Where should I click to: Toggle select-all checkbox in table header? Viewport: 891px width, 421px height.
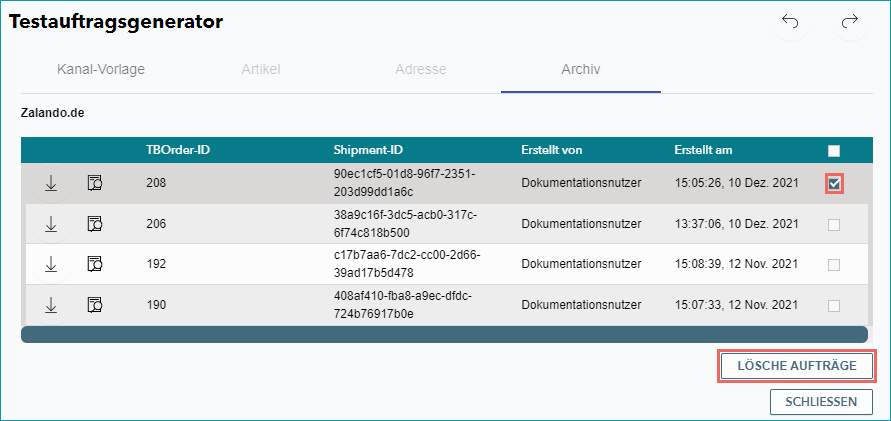tap(834, 151)
